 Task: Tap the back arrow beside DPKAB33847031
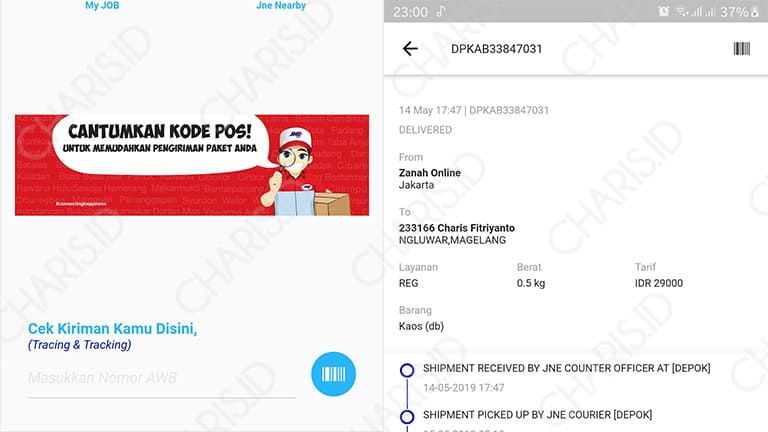(410, 48)
